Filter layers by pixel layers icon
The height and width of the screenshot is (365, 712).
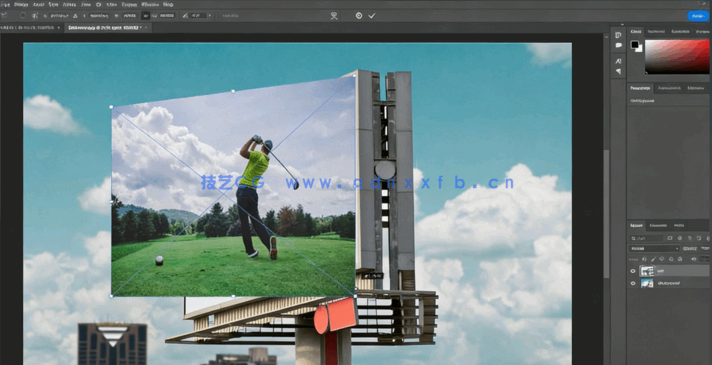coord(670,238)
